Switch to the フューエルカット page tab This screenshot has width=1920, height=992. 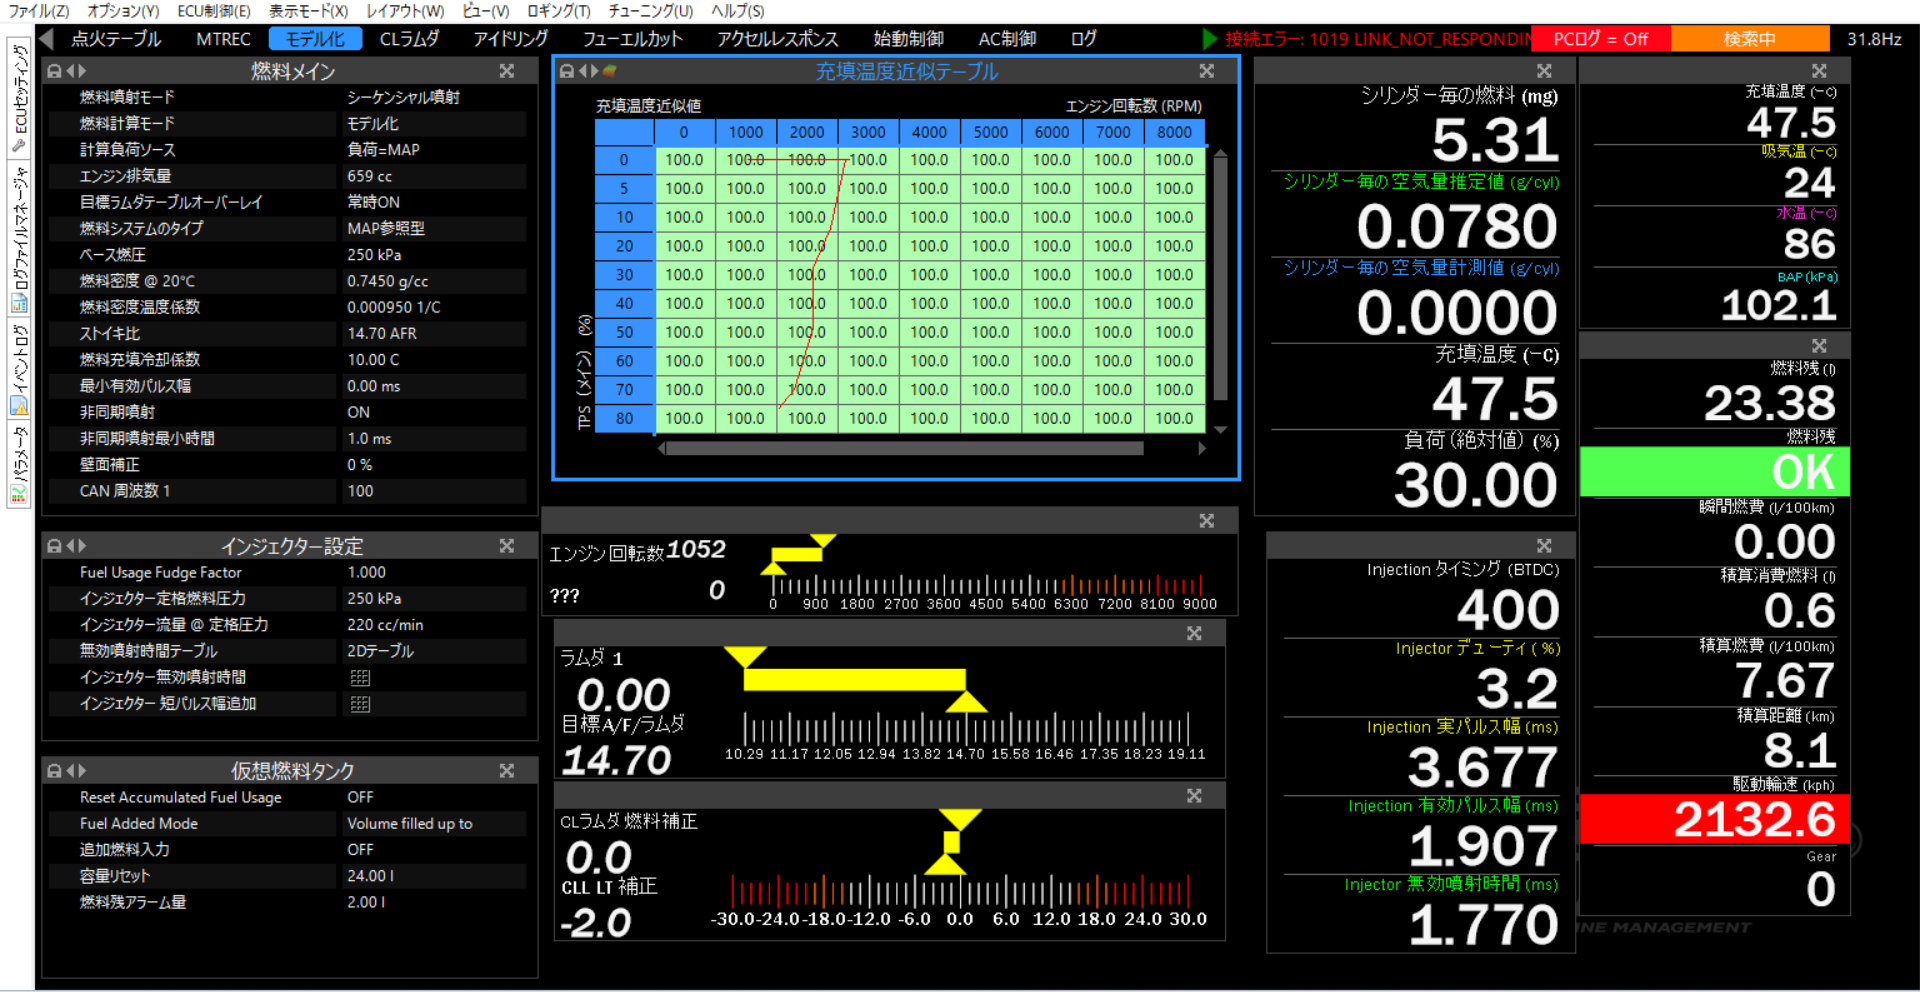click(x=632, y=39)
